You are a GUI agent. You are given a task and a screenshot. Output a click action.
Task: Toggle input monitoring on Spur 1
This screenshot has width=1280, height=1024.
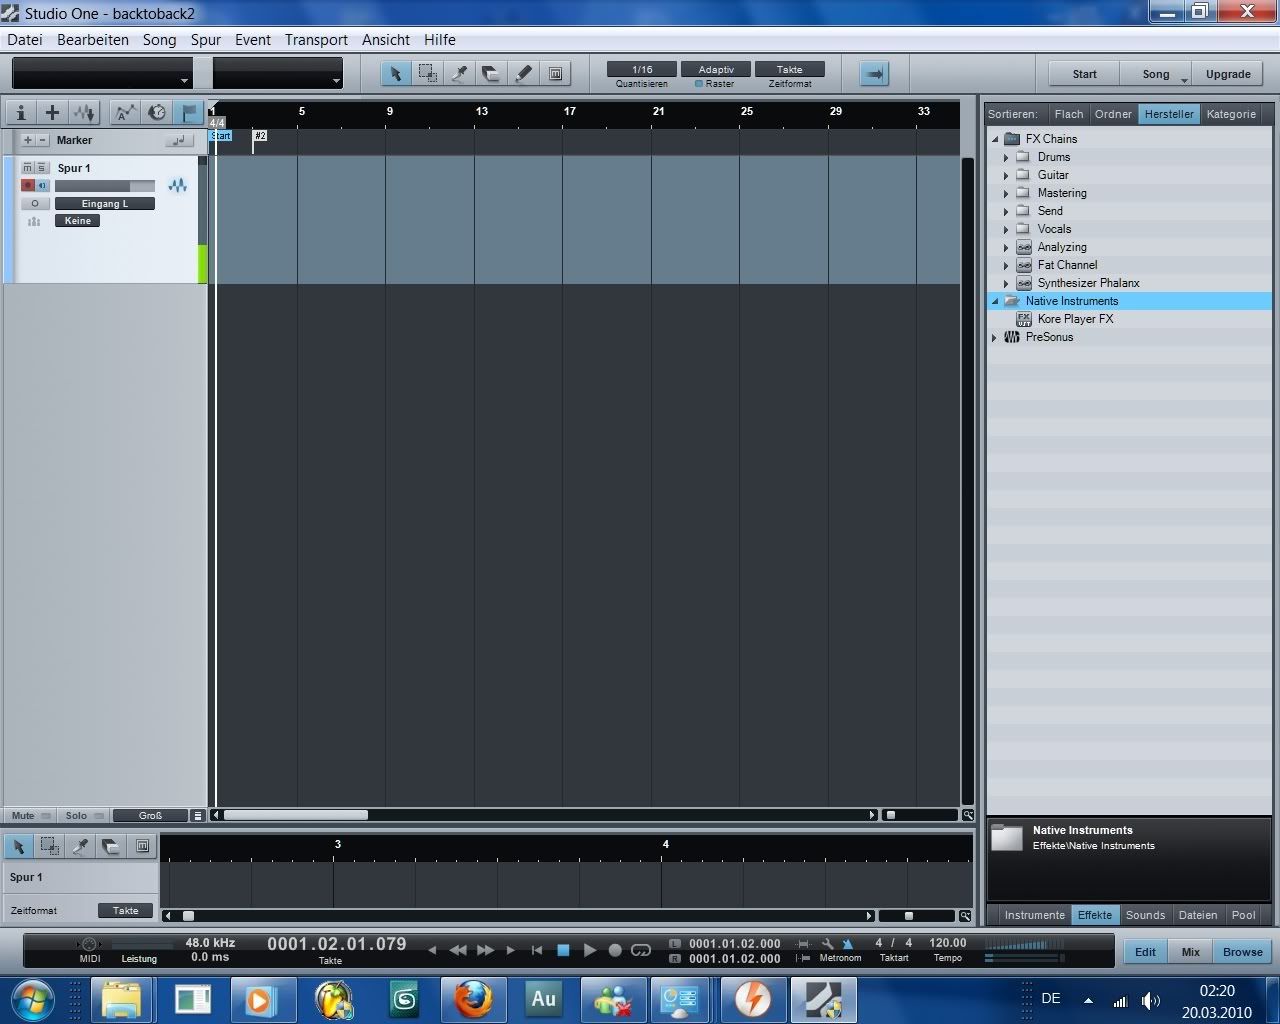(41, 185)
